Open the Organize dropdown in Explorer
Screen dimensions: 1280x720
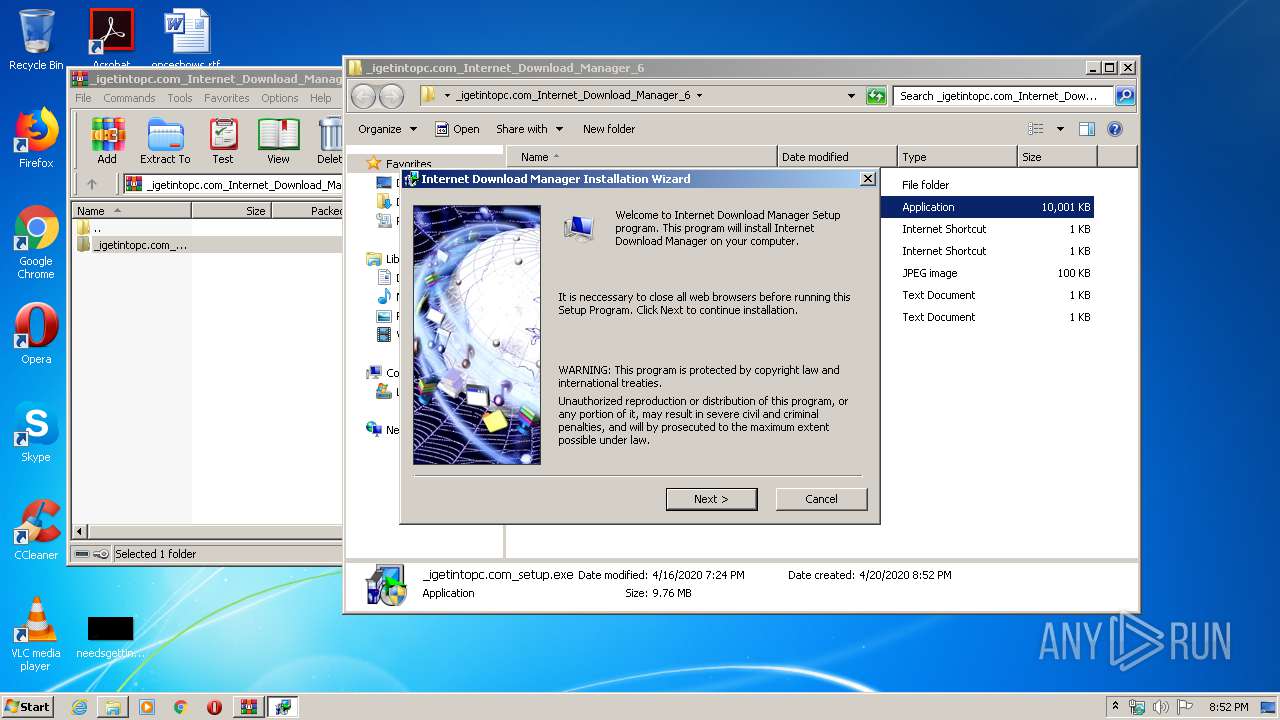coord(387,129)
